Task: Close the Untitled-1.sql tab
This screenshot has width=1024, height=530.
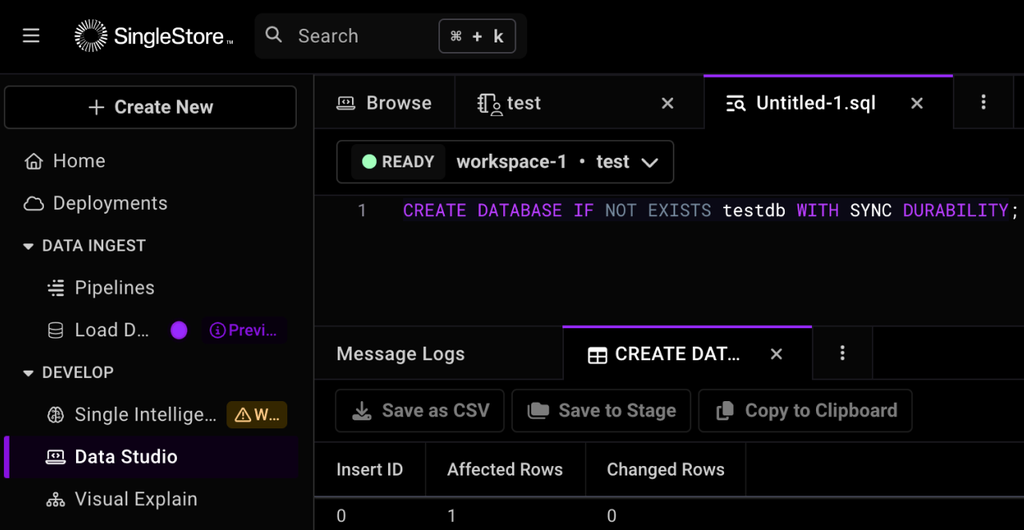Action: tap(917, 103)
